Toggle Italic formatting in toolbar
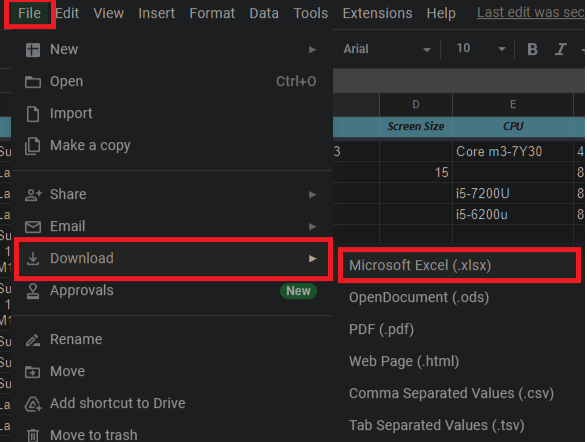The height and width of the screenshot is (442, 587). pyautogui.click(x=560, y=49)
